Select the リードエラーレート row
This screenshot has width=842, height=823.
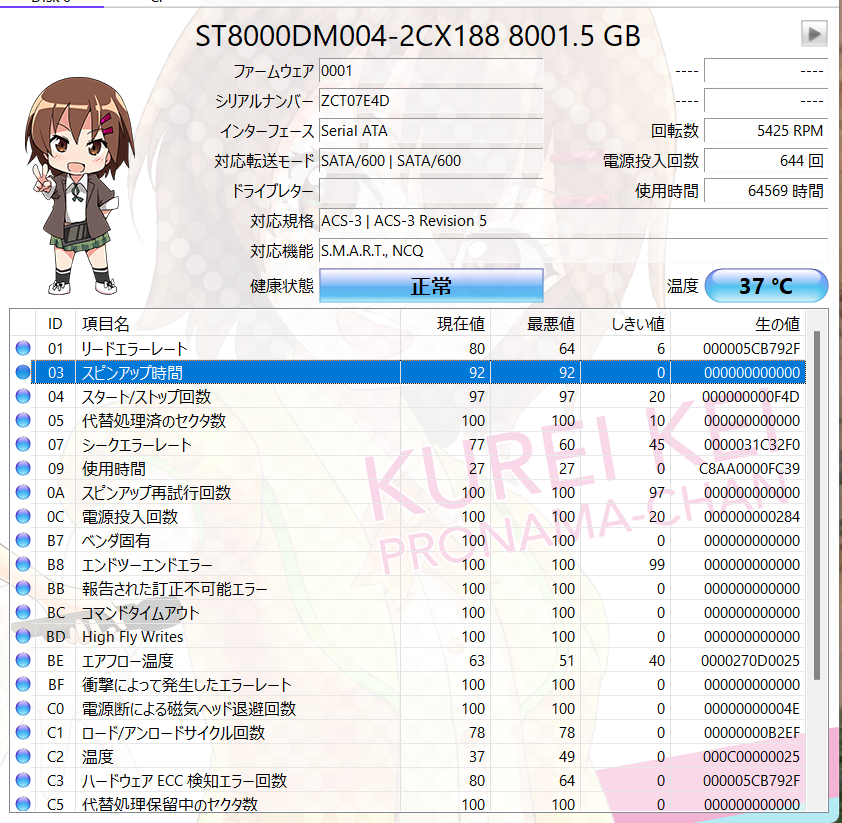point(408,348)
